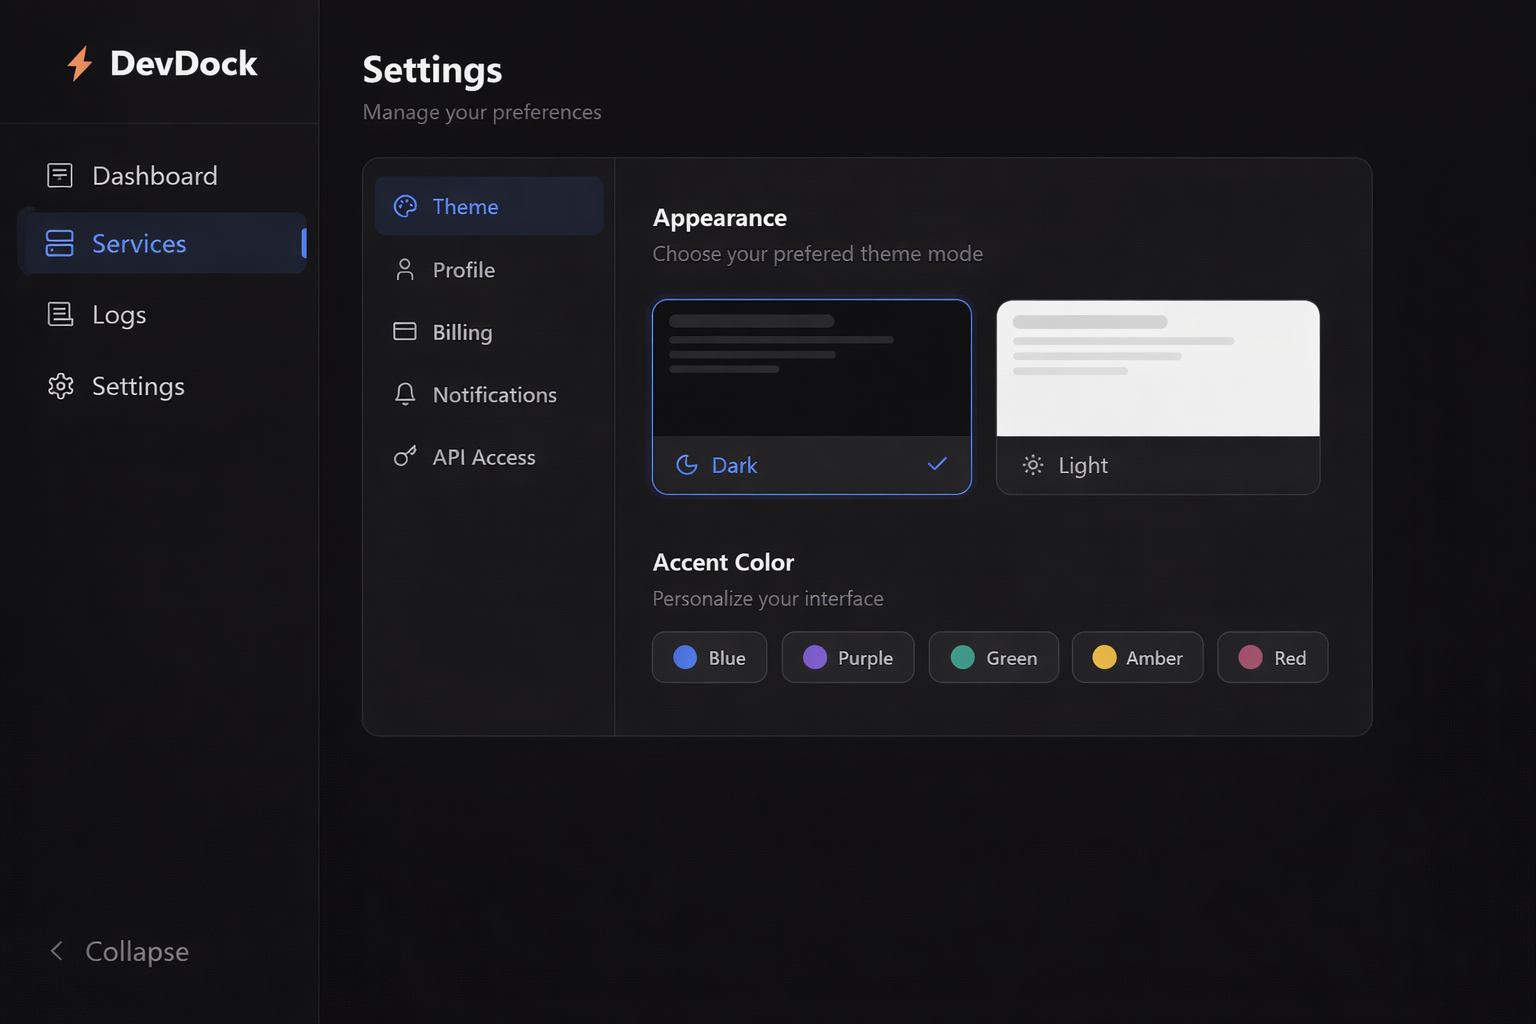Click the Services server icon
This screenshot has width=1536, height=1024.
tap(60, 244)
